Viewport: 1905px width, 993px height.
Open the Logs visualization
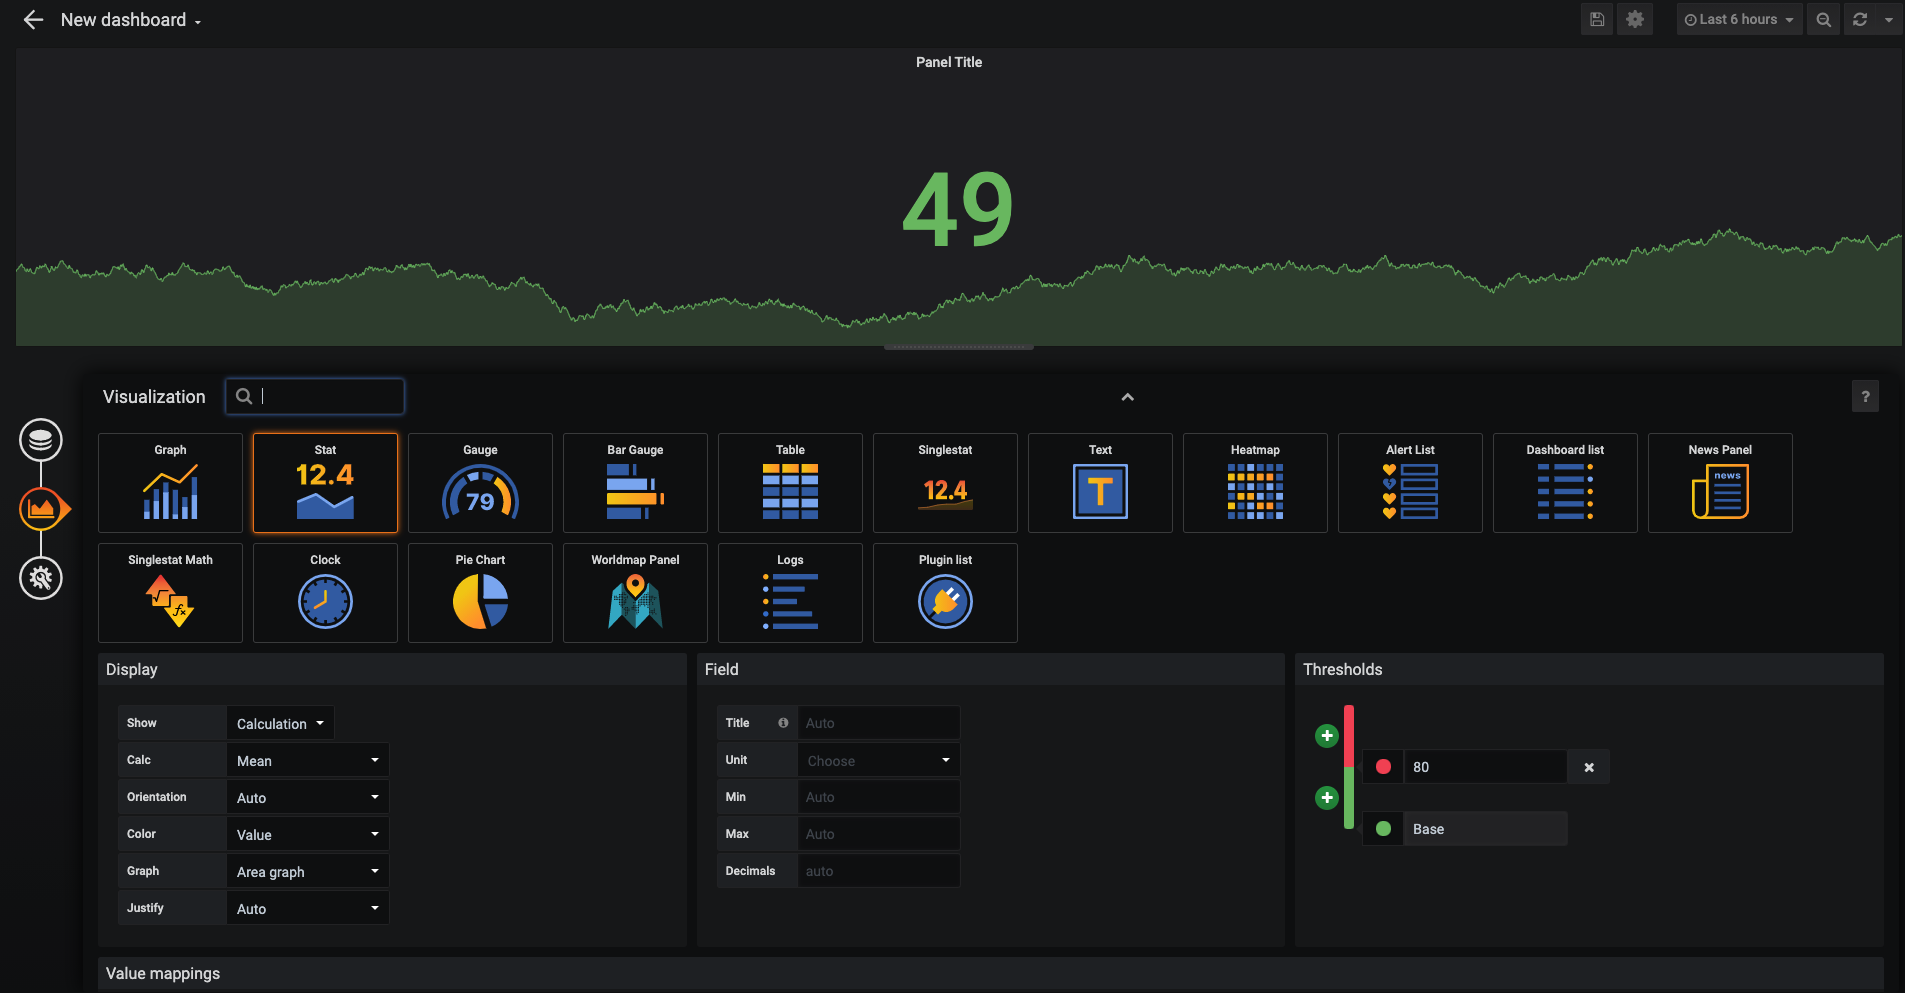[789, 593]
